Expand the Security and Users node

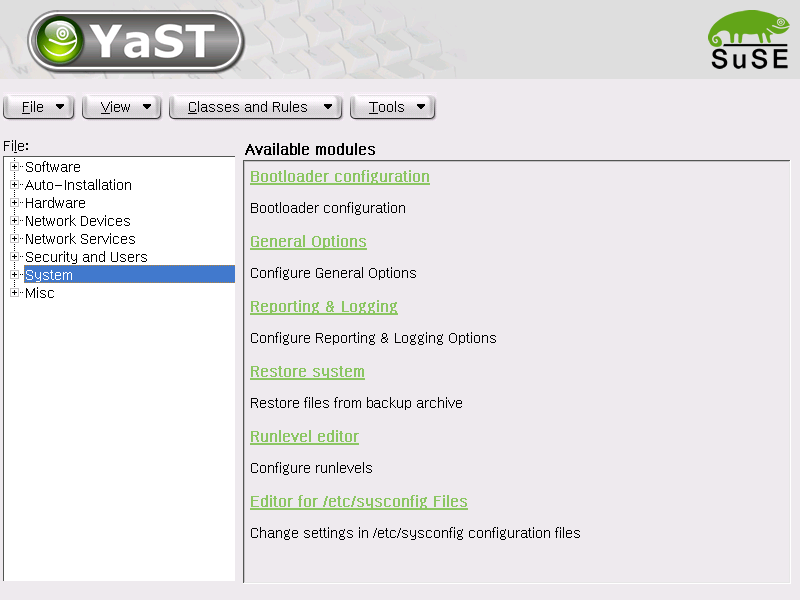click(x=15, y=257)
